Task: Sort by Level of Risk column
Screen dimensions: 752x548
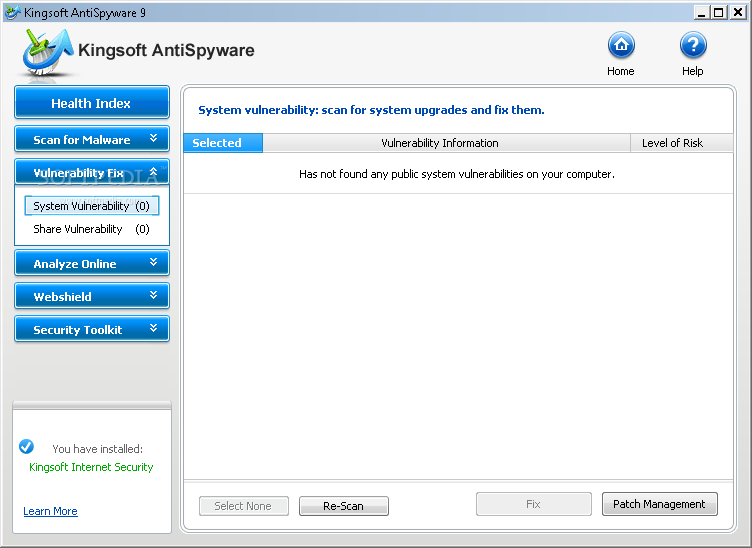Action: pos(682,143)
